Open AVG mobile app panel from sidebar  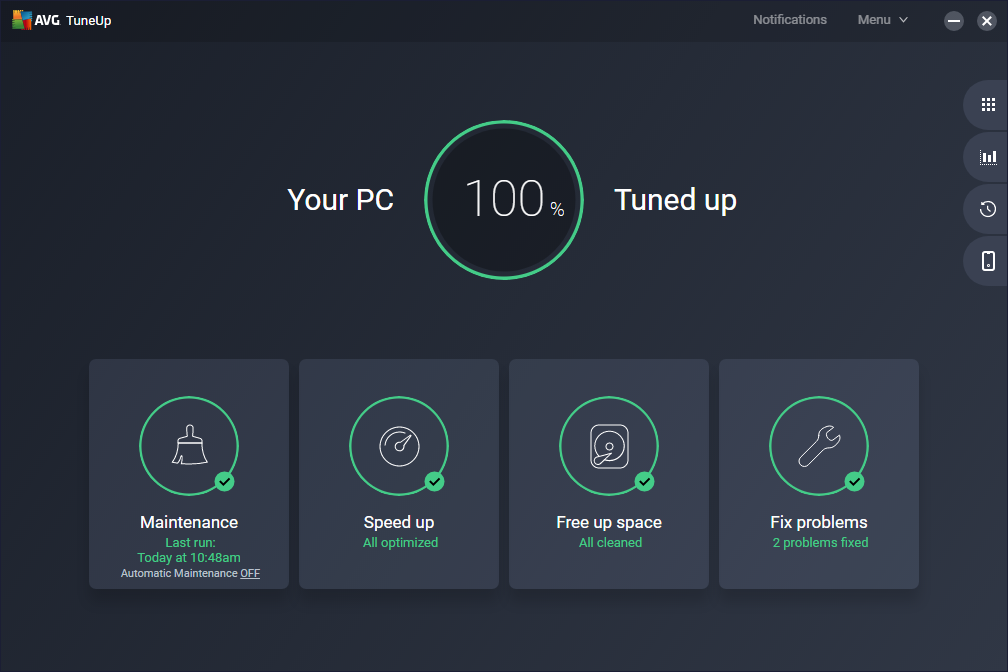(x=987, y=260)
